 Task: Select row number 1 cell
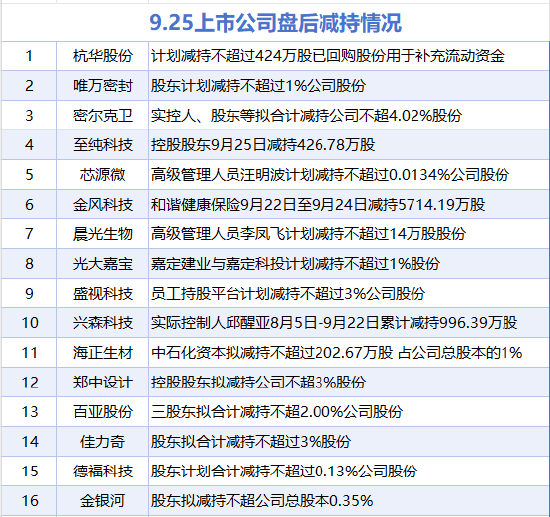[x=29, y=56]
